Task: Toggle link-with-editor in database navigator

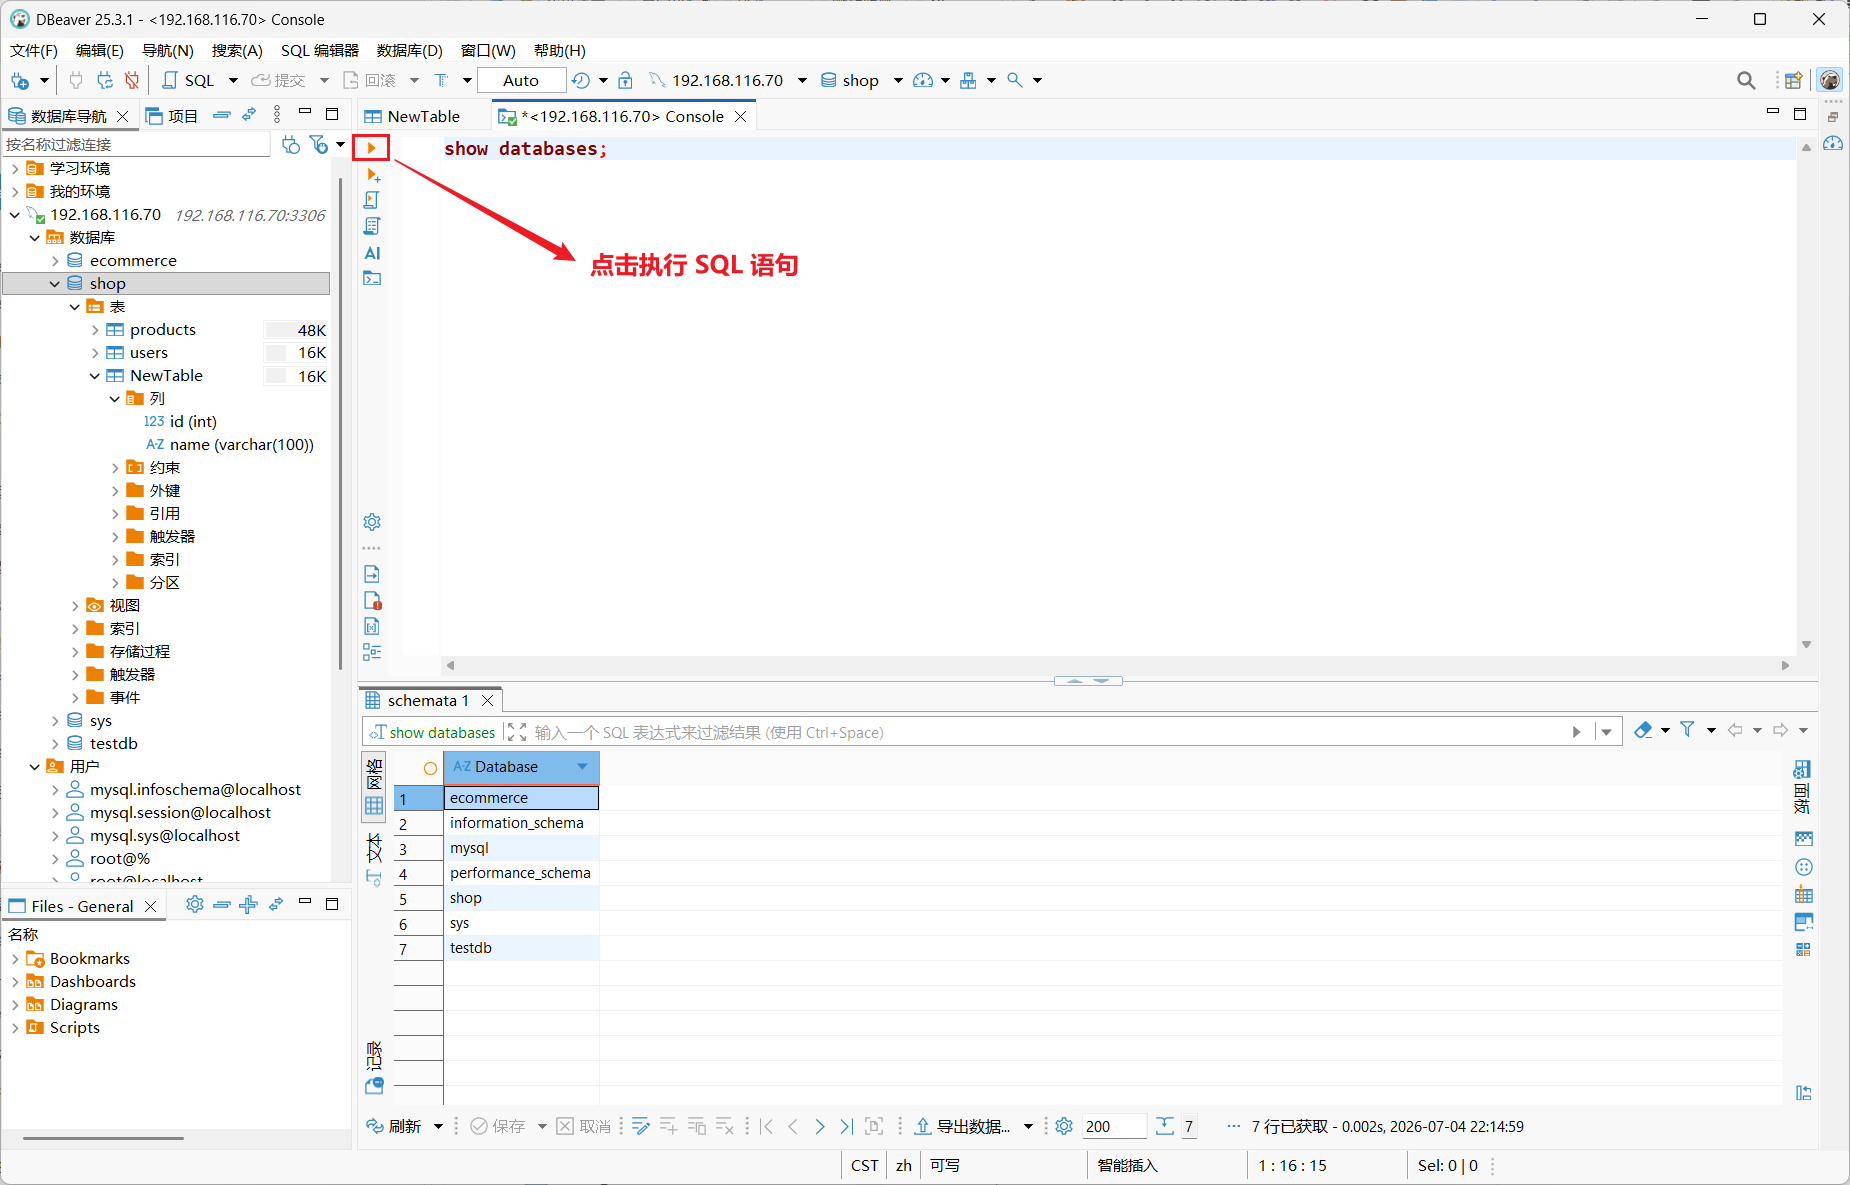Action: pyautogui.click(x=249, y=115)
